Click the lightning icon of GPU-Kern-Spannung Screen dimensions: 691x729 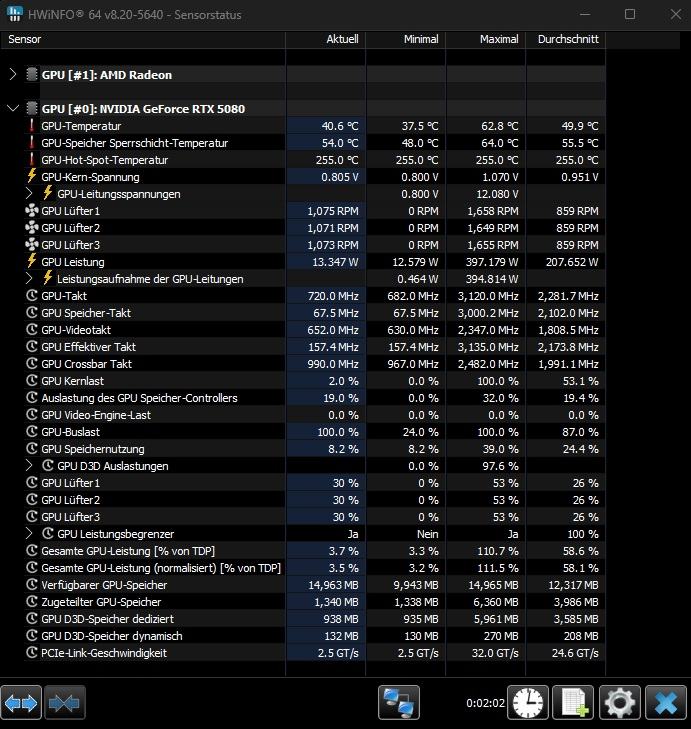click(32, 177)
